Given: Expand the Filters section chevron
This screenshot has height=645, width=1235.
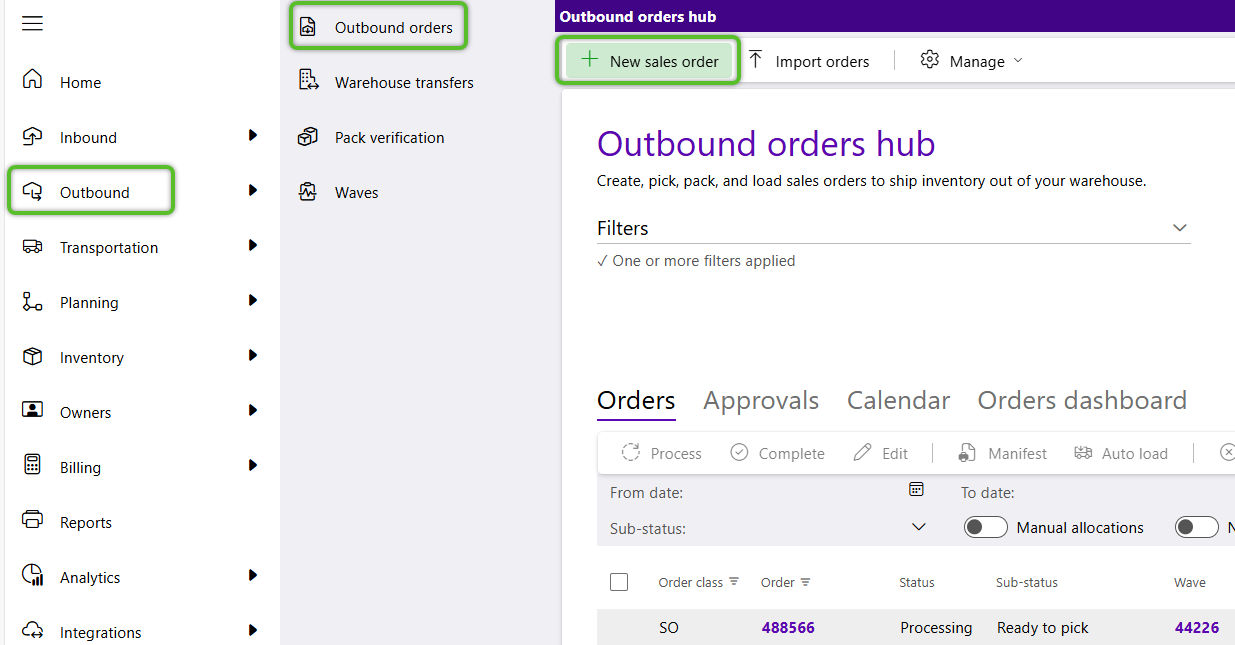Looking at the screenshot, I should (1180, 228).
